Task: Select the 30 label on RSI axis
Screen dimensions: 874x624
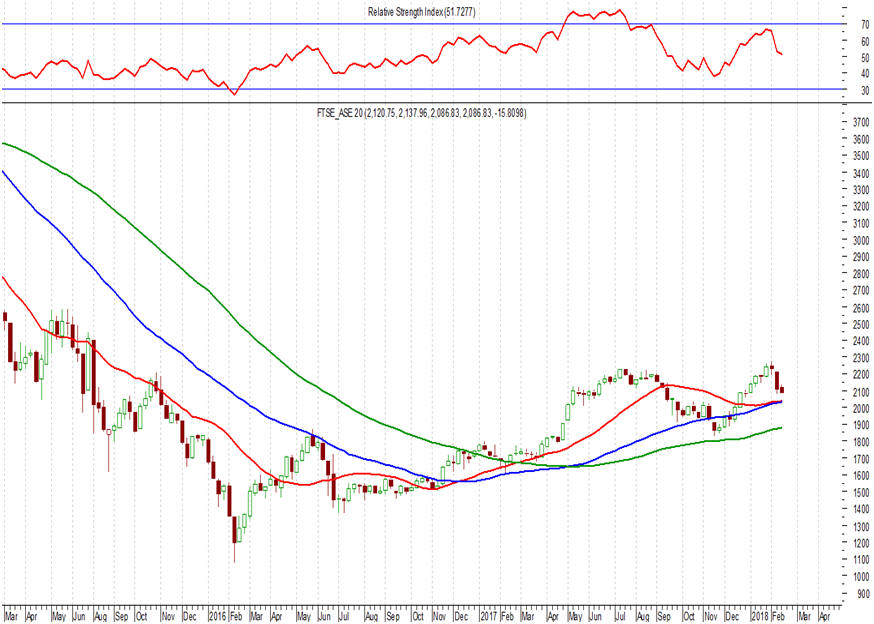Action: click(865, 90)
